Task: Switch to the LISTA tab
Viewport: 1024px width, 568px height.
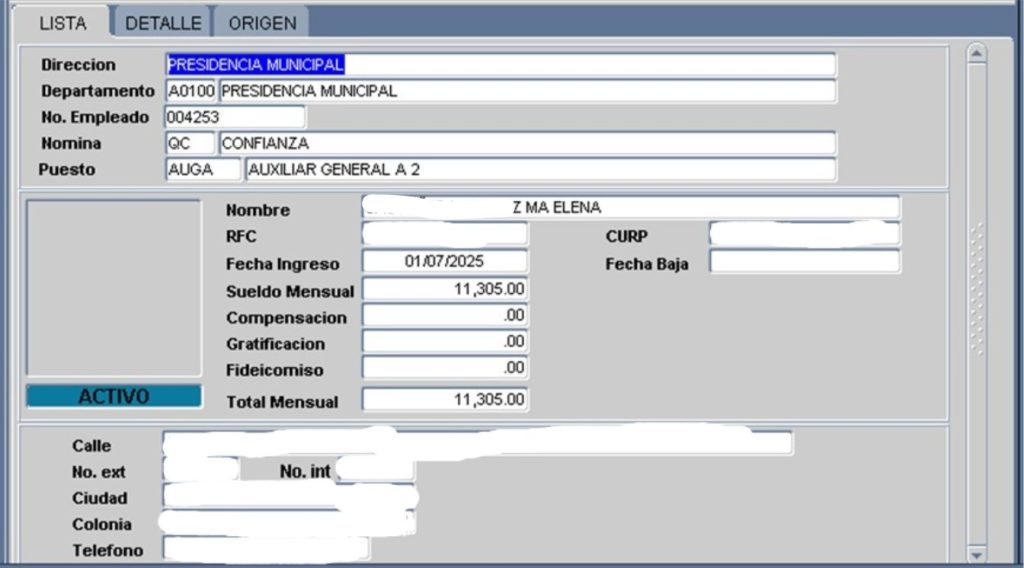Action: [62, 24]
